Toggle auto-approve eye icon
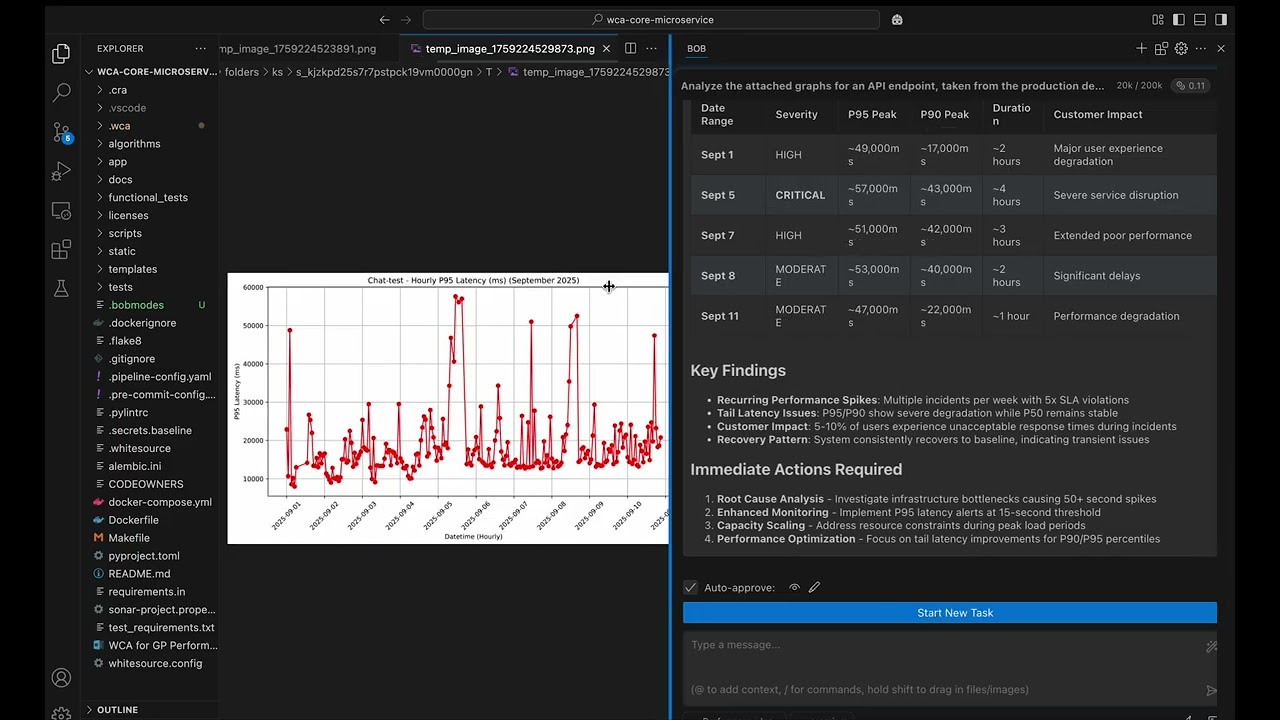 click(x=794, y=588)
